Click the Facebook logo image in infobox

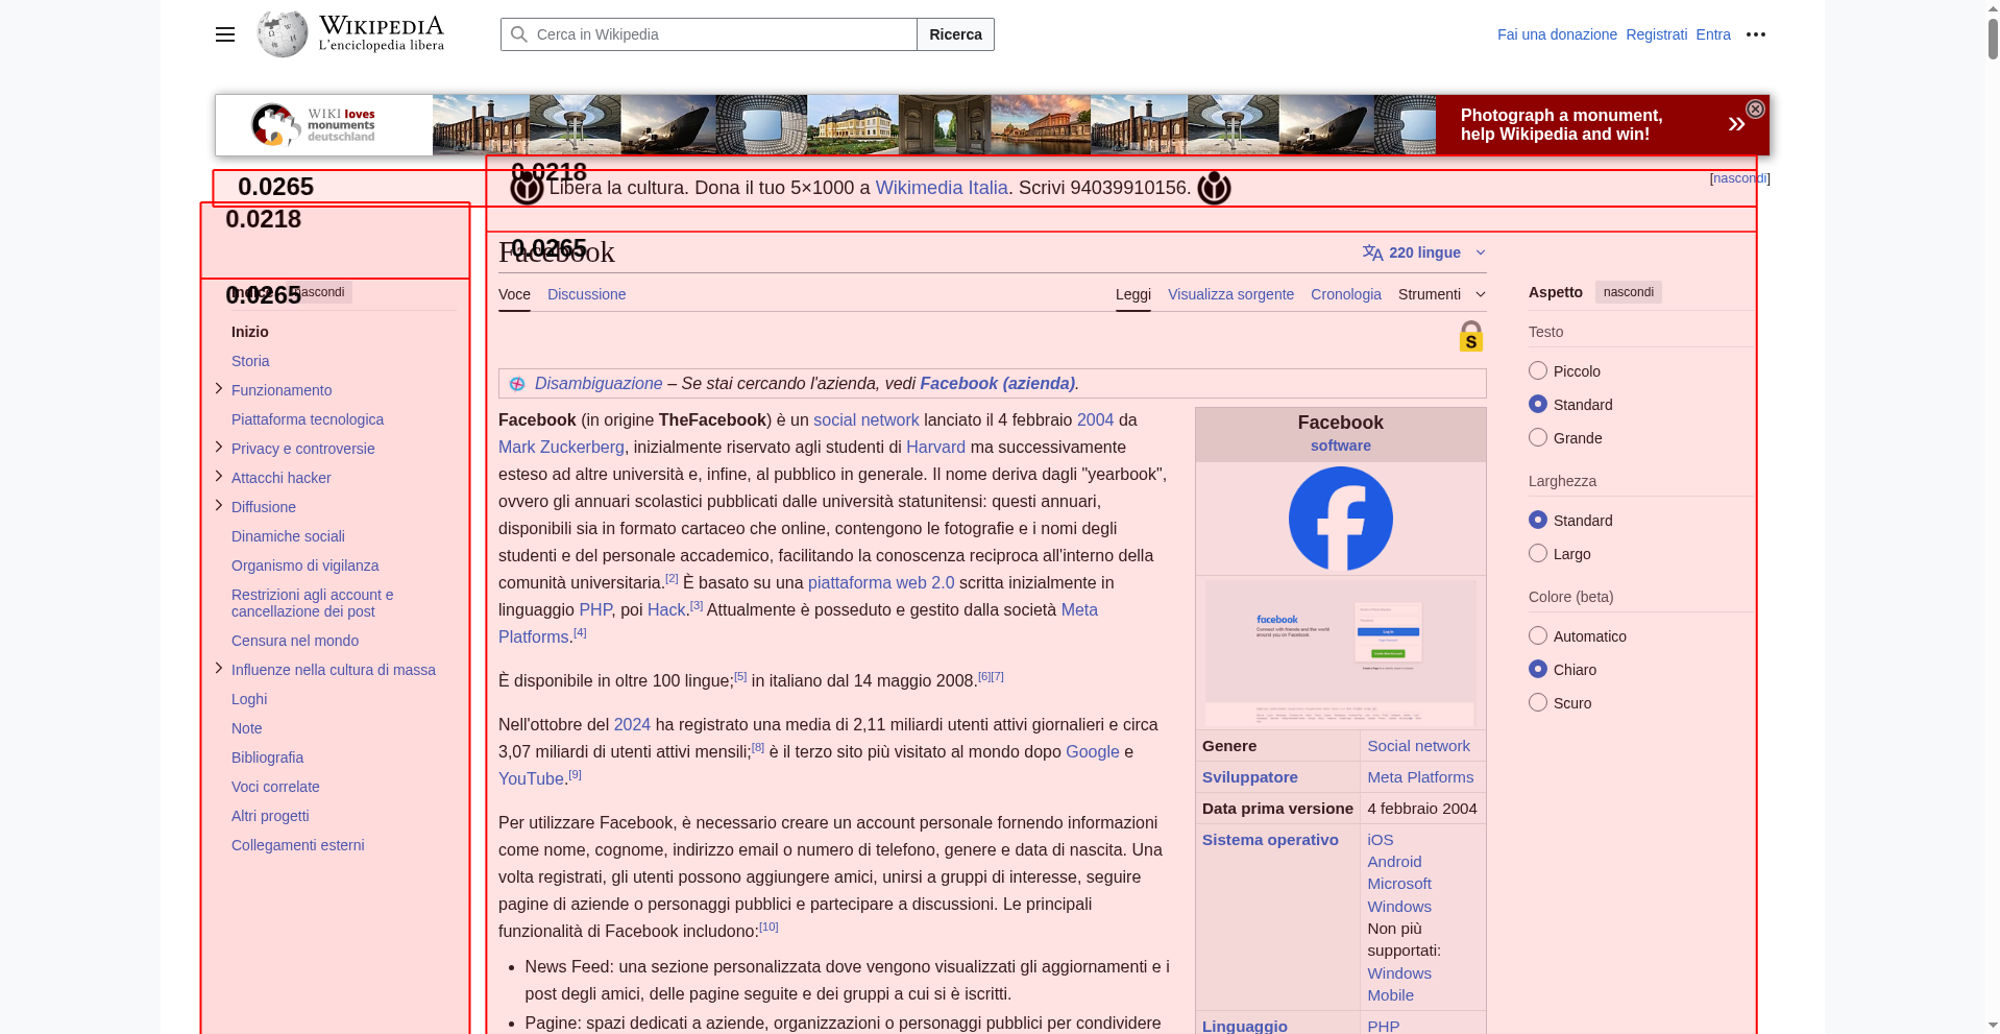pyautogui.click(x=1340, y=519)
